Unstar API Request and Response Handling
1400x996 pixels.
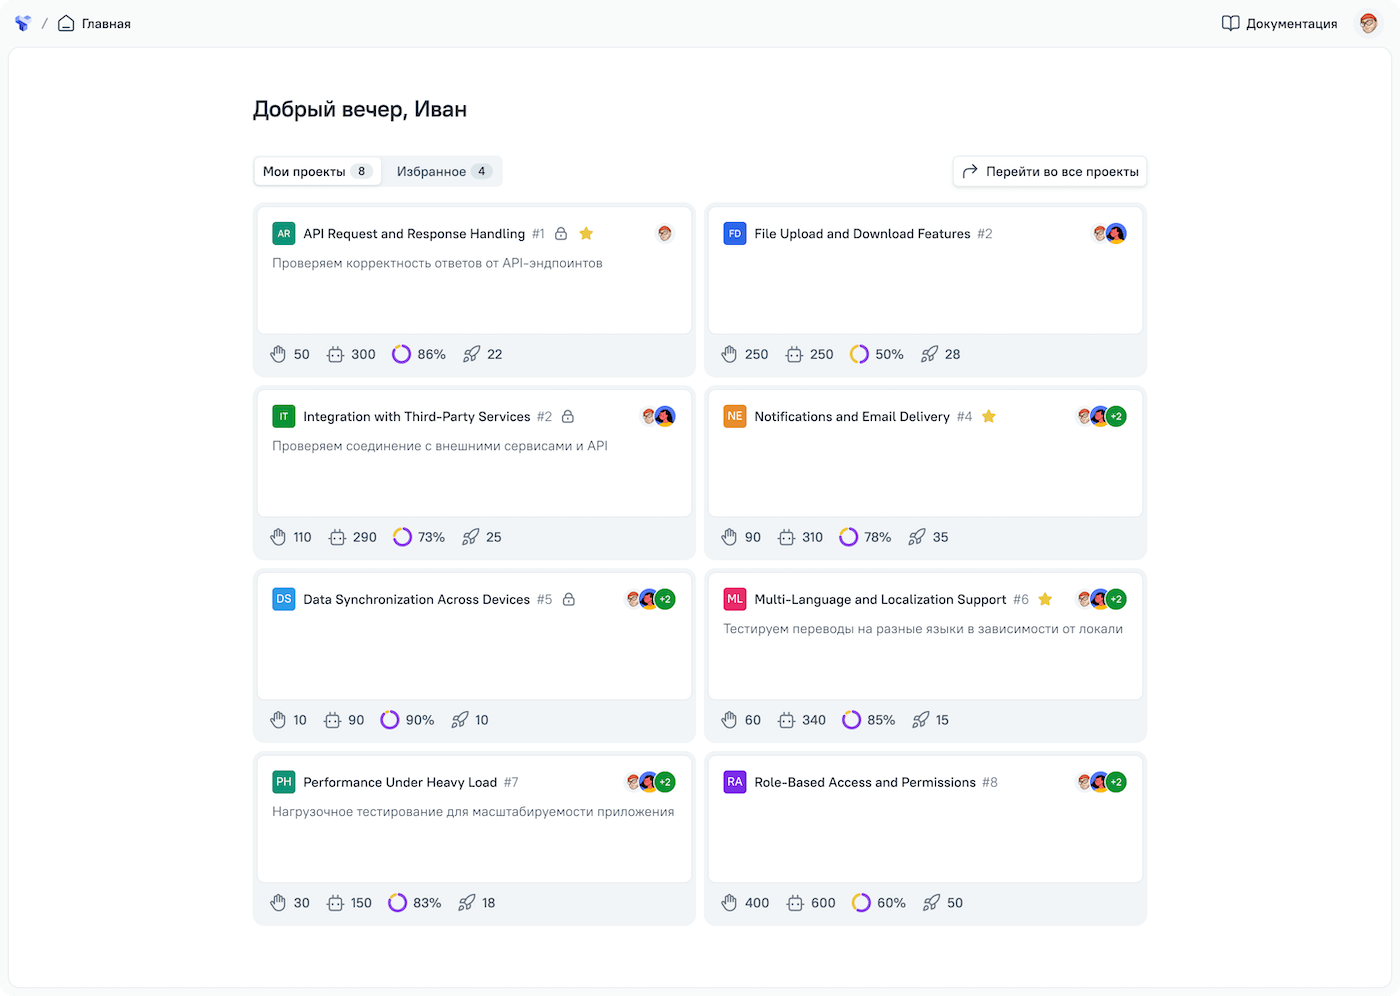587,234
